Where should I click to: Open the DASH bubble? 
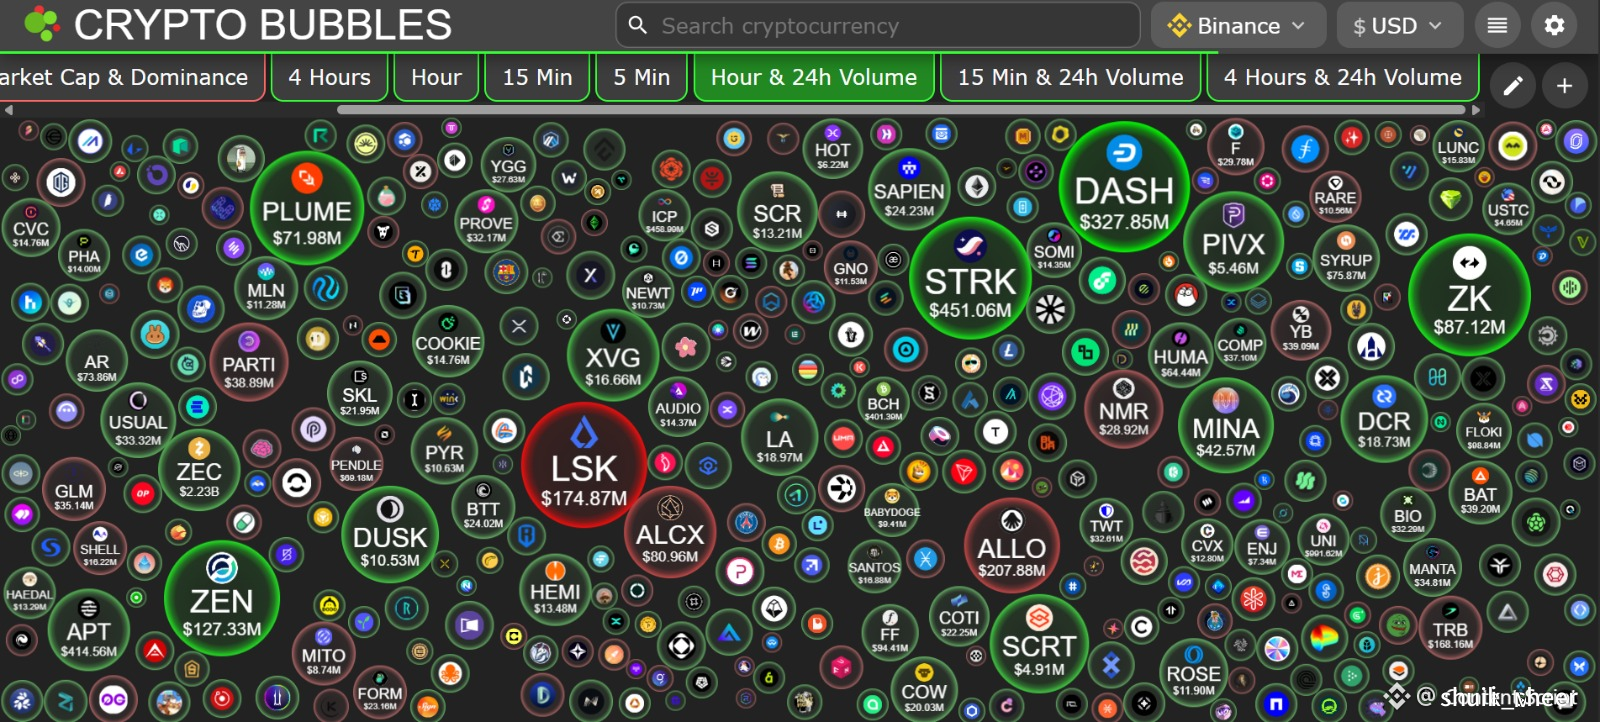[x=1124, y=188]
